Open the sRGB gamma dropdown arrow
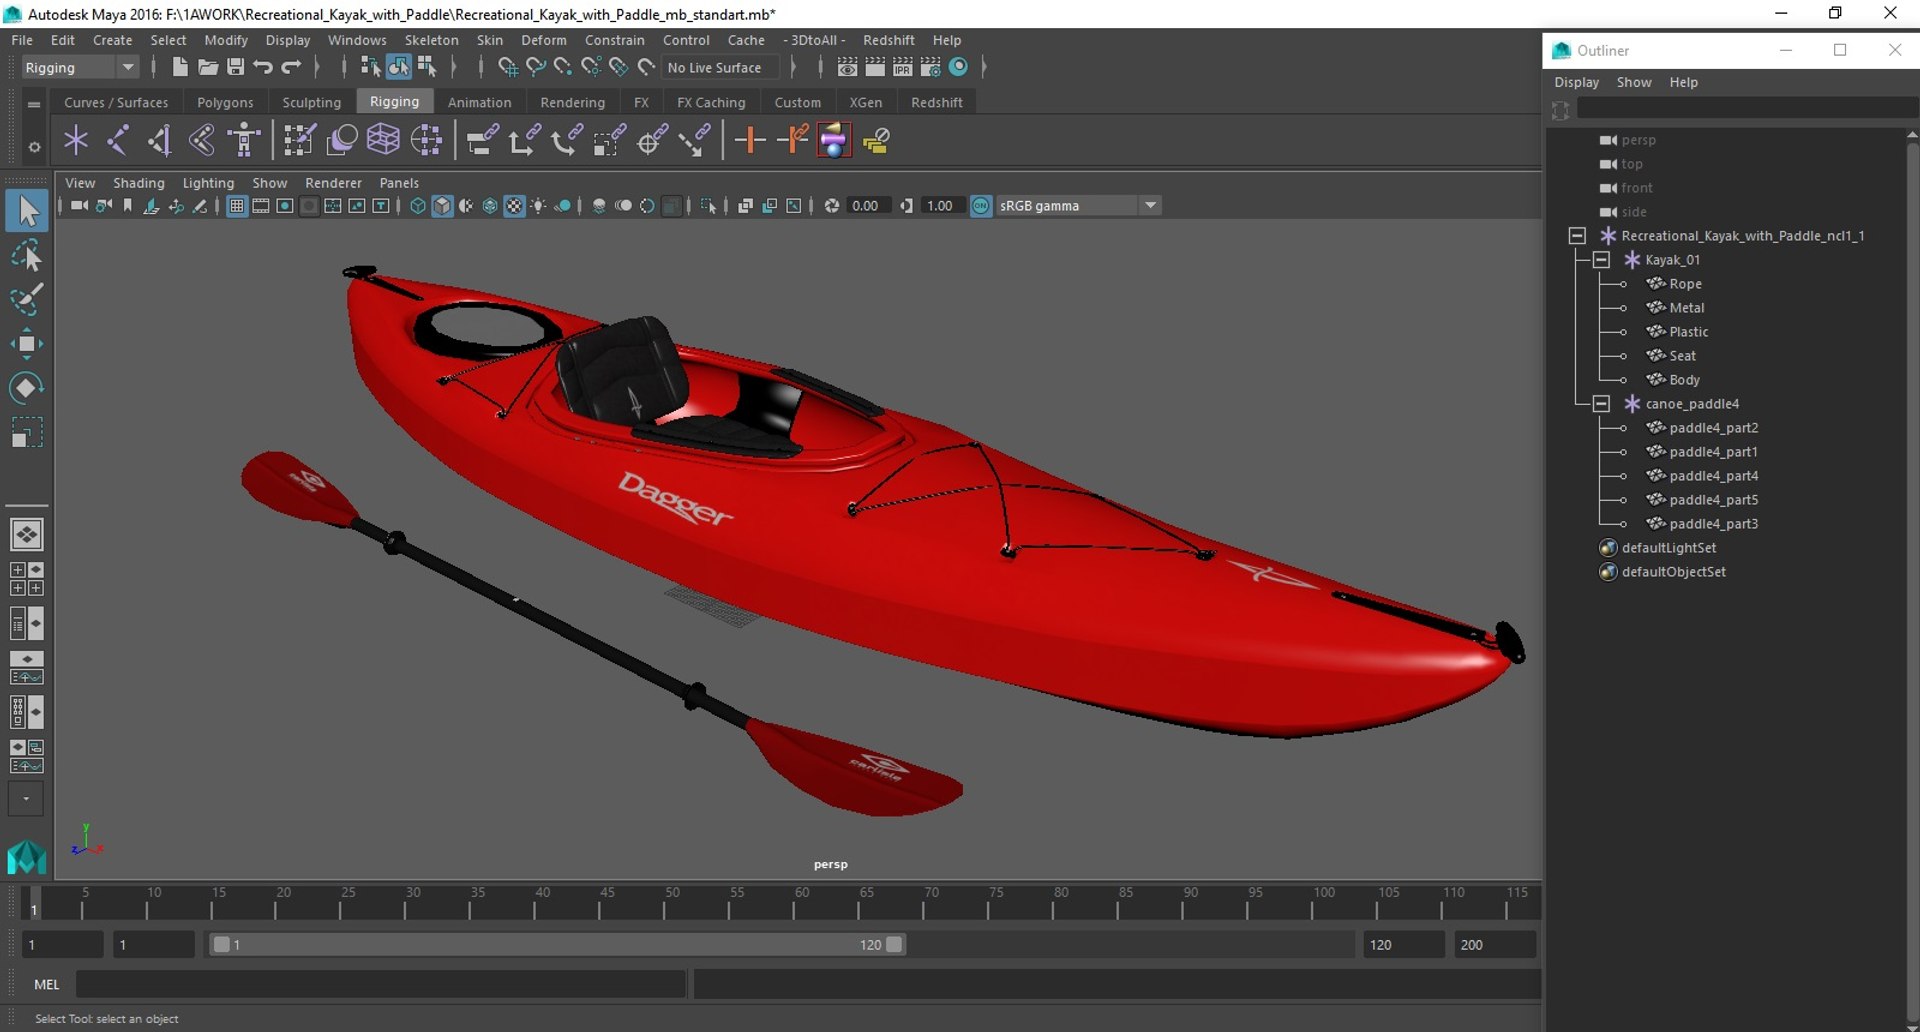1920x1032 pixels. click(1150, 206)
